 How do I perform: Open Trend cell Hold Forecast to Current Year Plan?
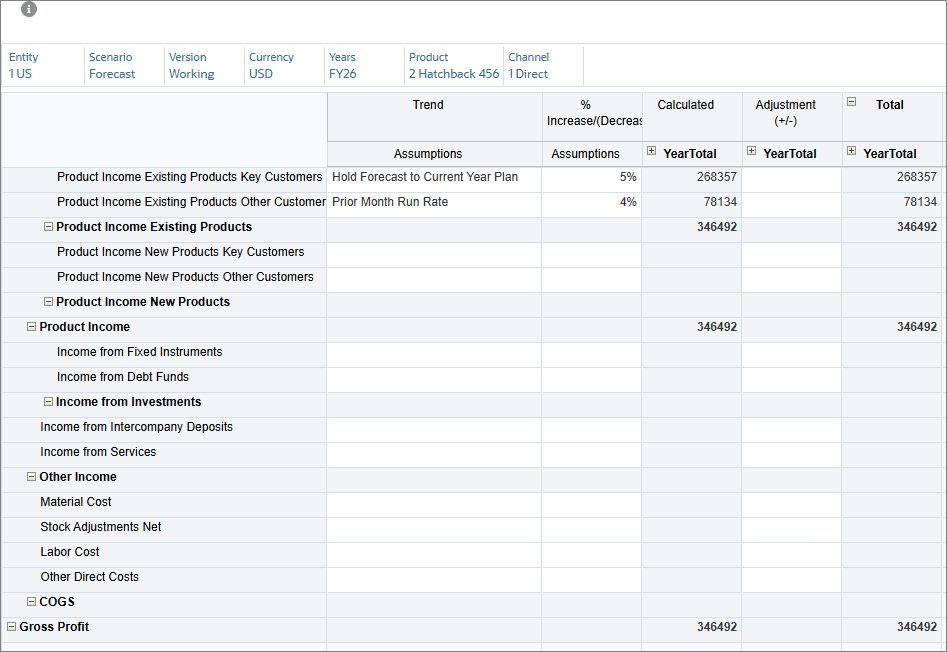point(434,177)
